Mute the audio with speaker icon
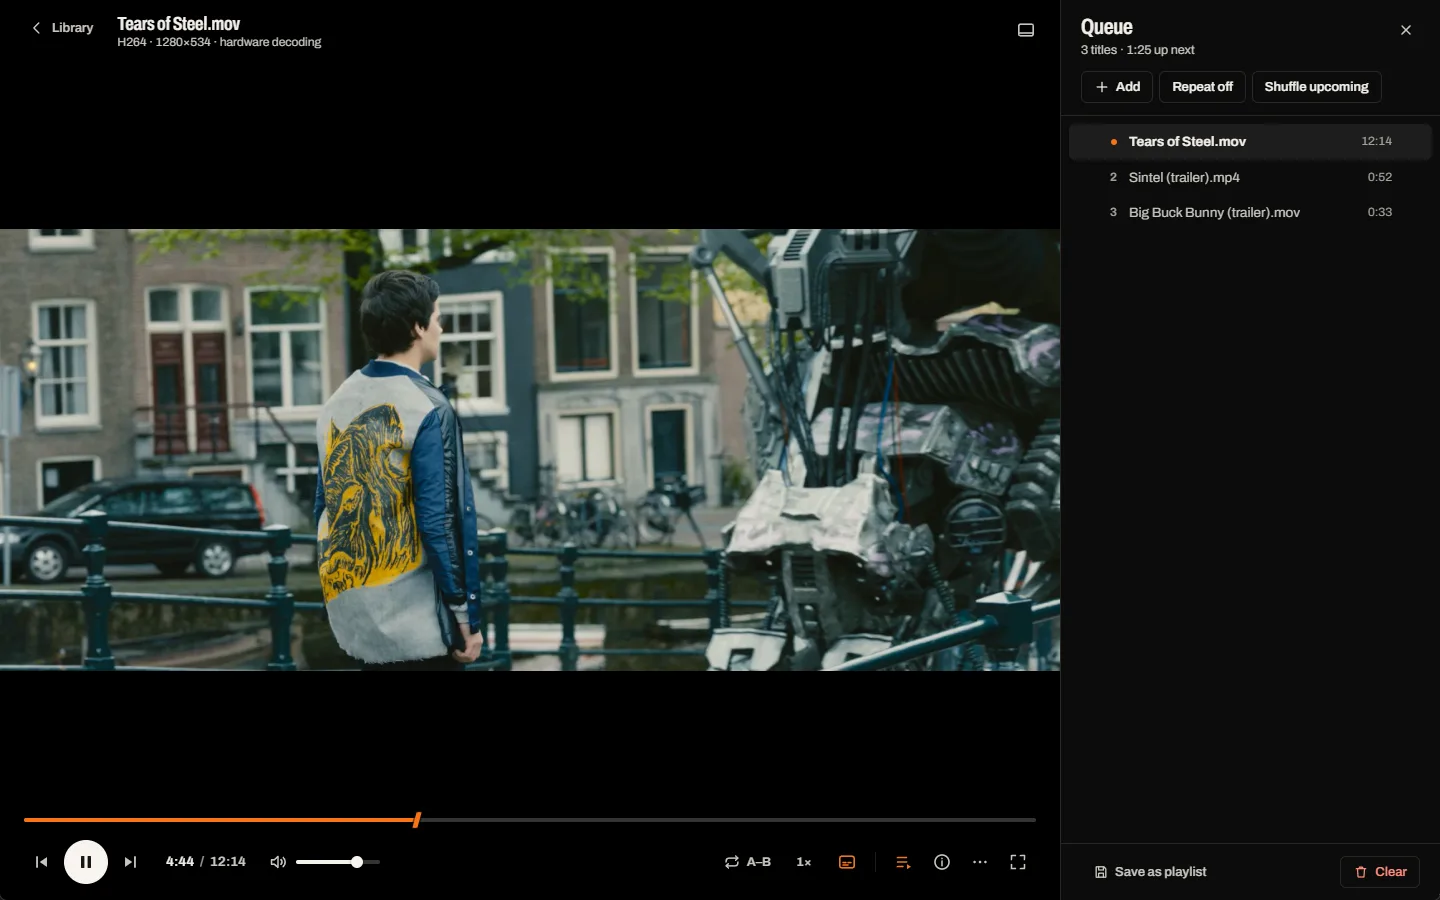Image resolution: width=1440 pixels, height=900 pixels. pyautogui.click(x=278, y=862)
